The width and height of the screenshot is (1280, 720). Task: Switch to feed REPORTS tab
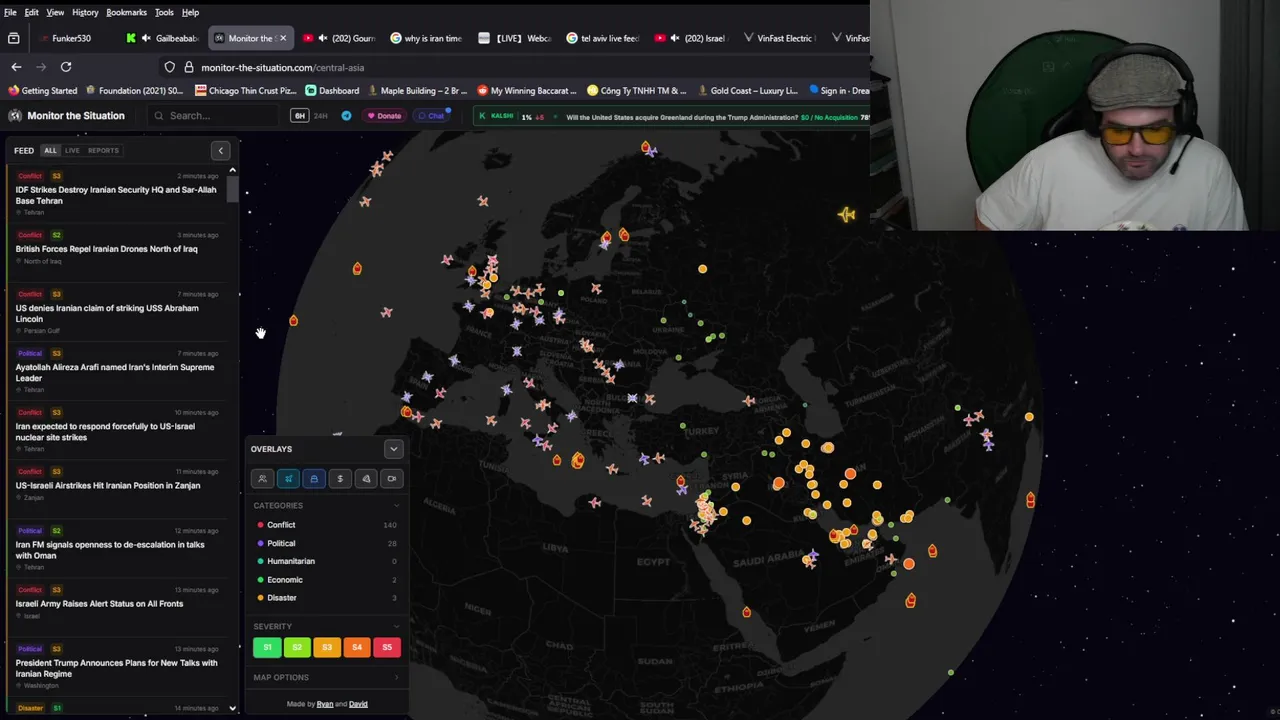click(103, 151)
